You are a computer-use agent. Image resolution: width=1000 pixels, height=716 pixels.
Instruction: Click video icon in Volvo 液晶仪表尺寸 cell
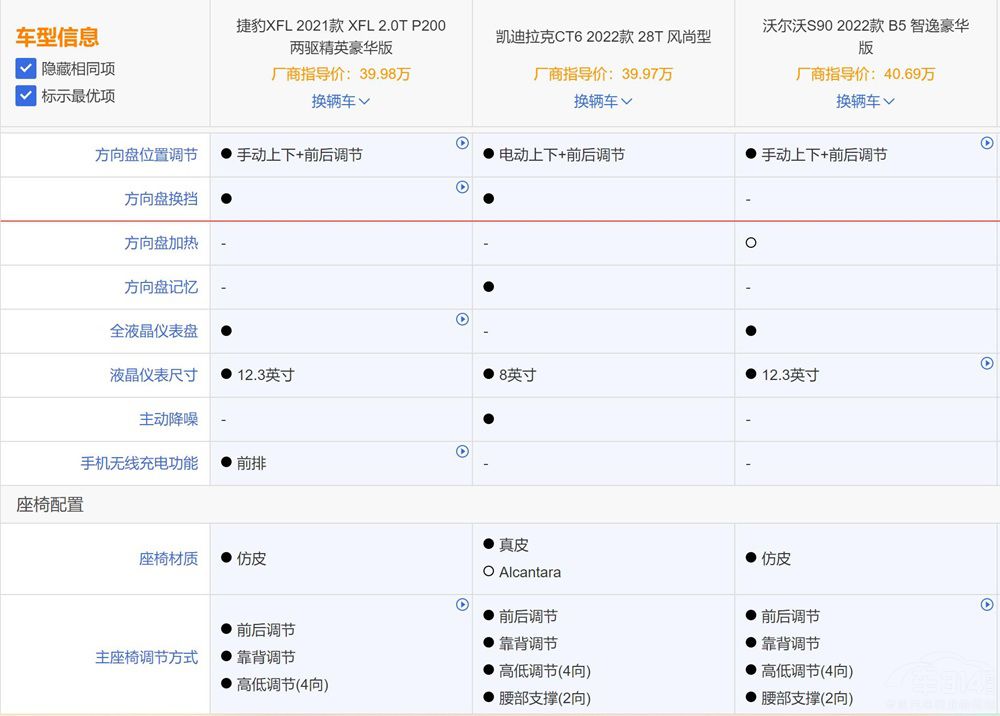987,363
